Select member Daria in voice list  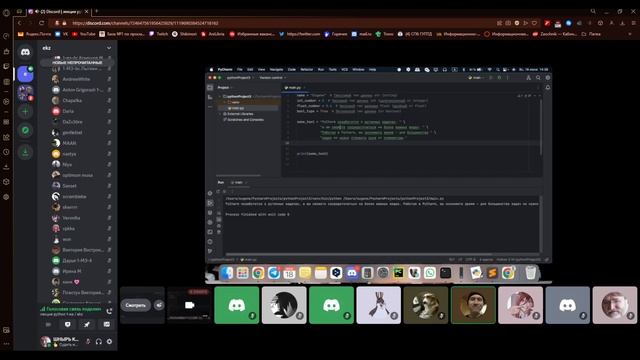coord(82,111)
